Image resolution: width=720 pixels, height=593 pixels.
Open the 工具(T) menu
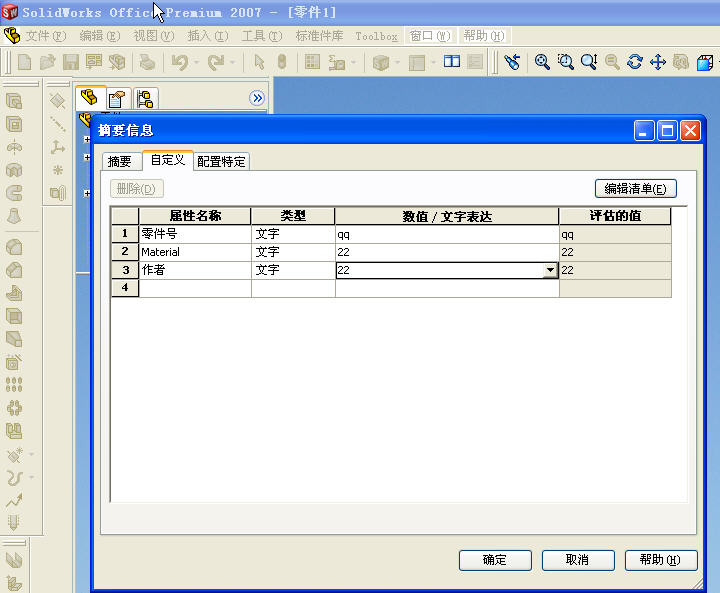click(x=262, y=36)
